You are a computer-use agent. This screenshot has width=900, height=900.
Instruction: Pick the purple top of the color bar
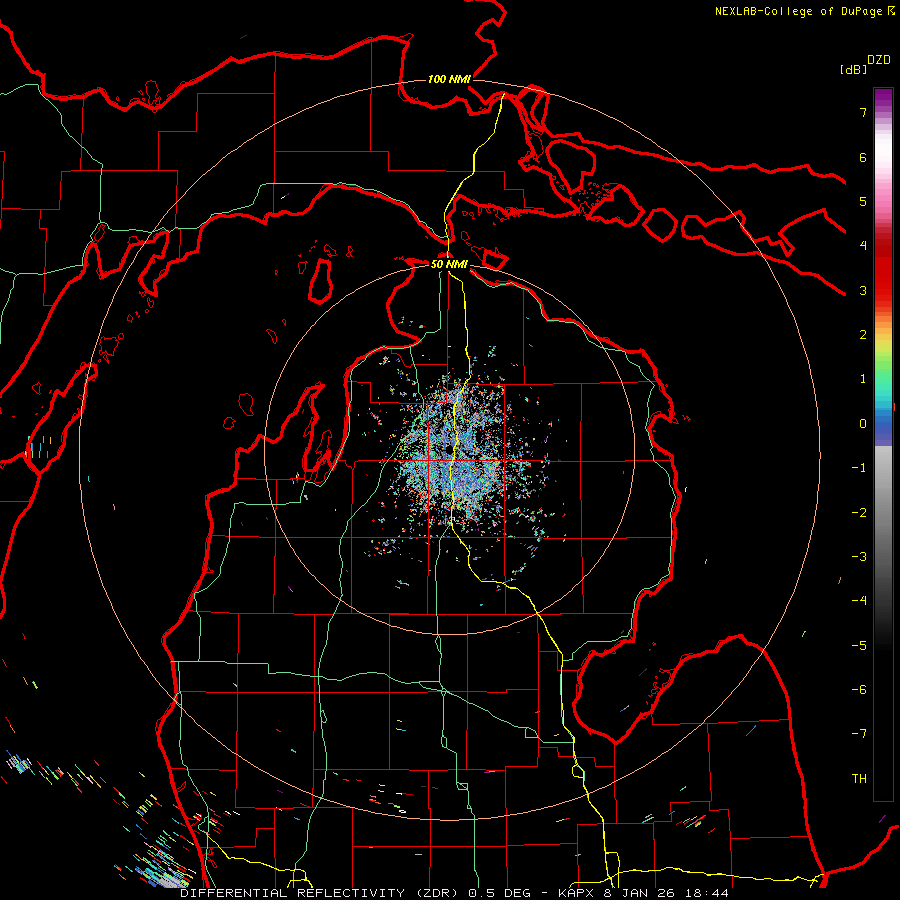coord(883,96)
